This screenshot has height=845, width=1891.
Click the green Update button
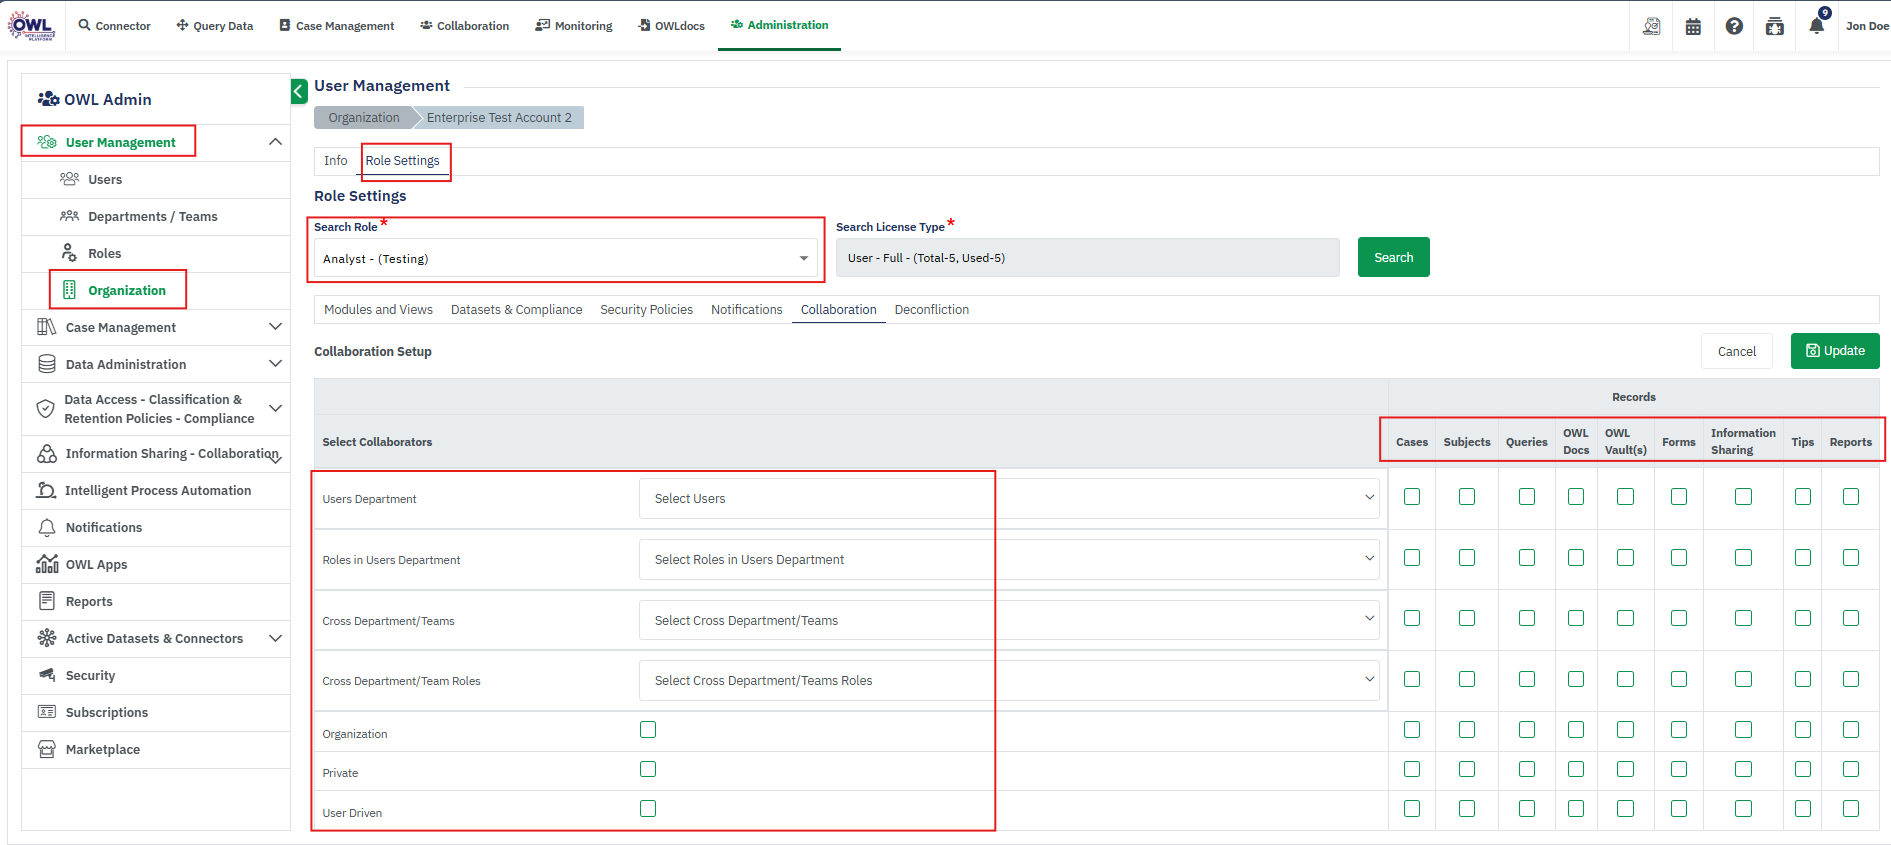[1834, 351]
